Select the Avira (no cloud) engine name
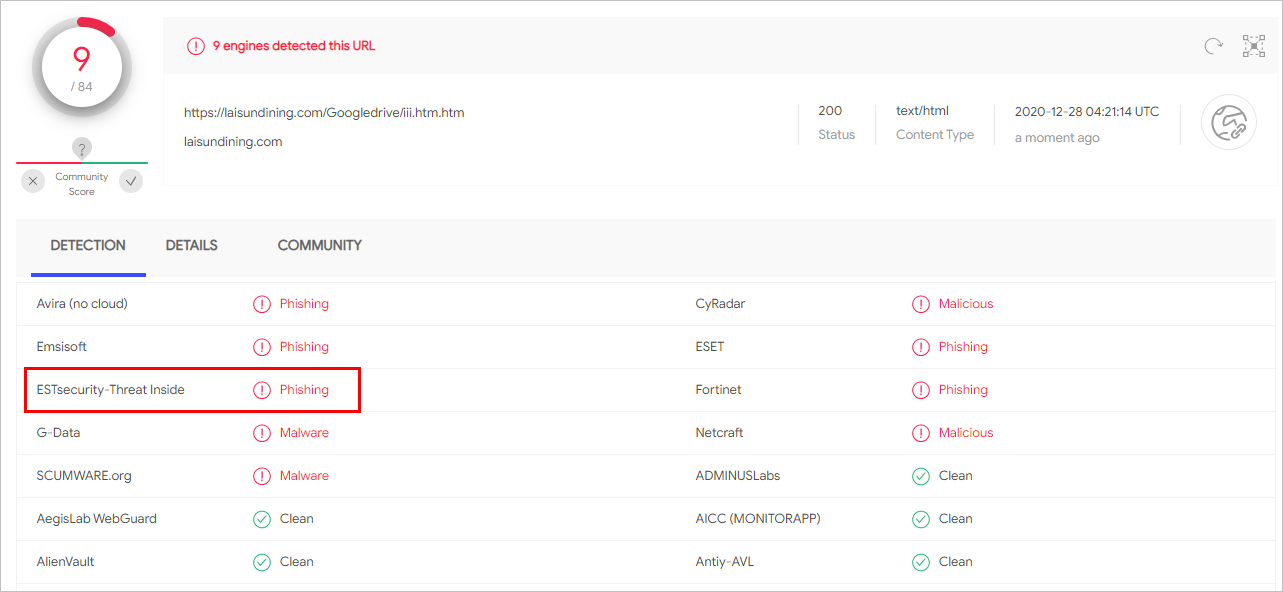Screen dimensions: 1283x592 pos(82,304)
